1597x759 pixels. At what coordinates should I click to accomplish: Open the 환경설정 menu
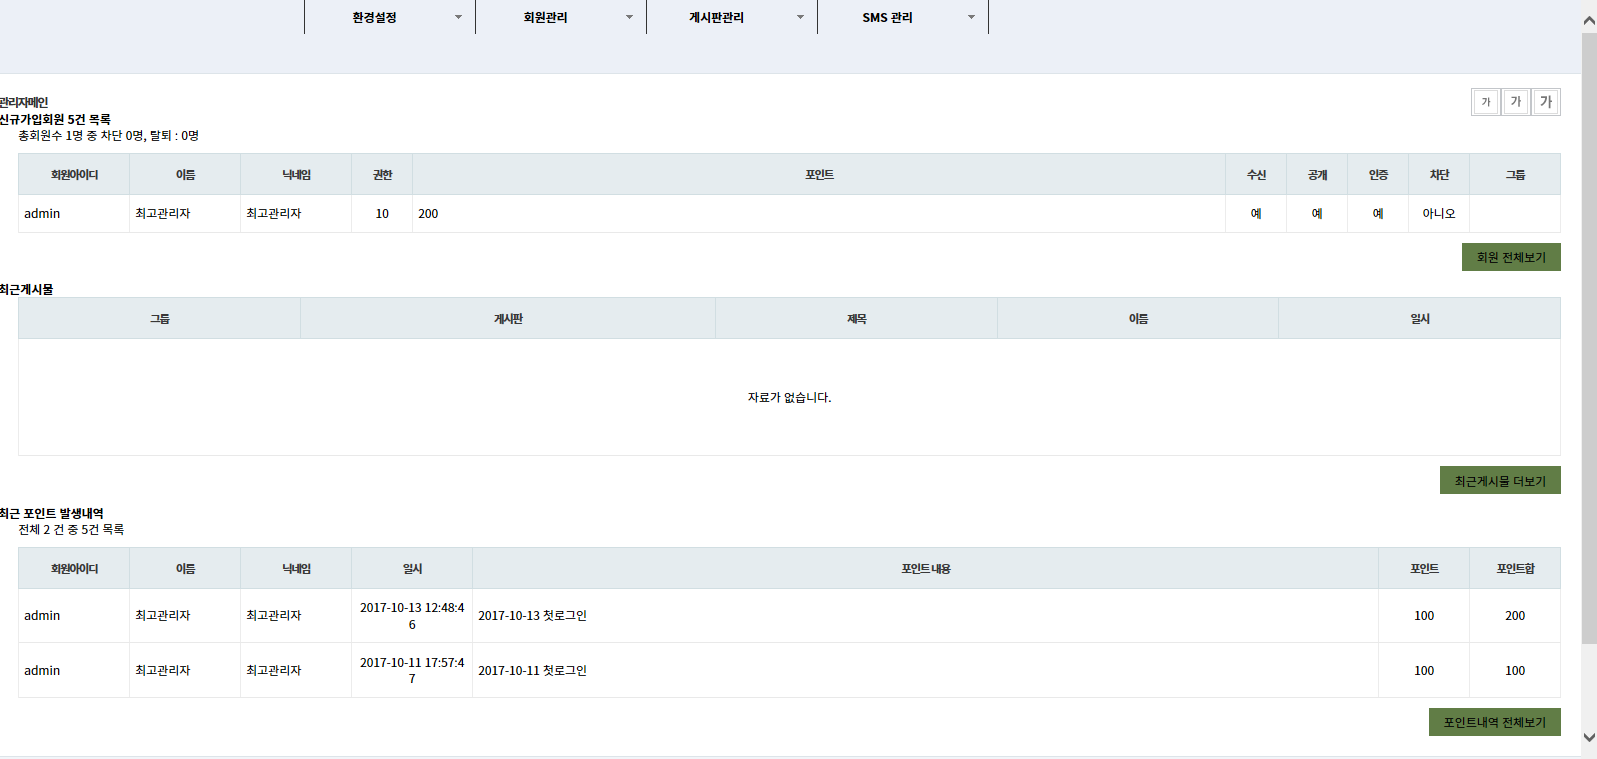tap(374, 17)
